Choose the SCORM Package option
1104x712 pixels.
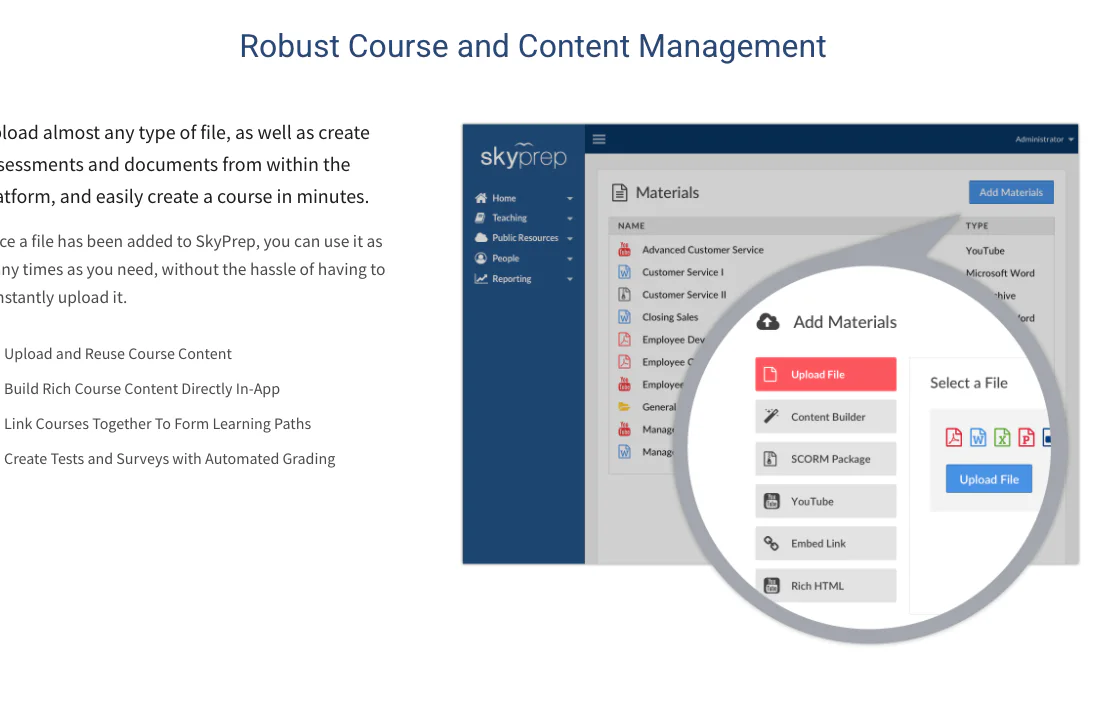click(x=826, y=458)
